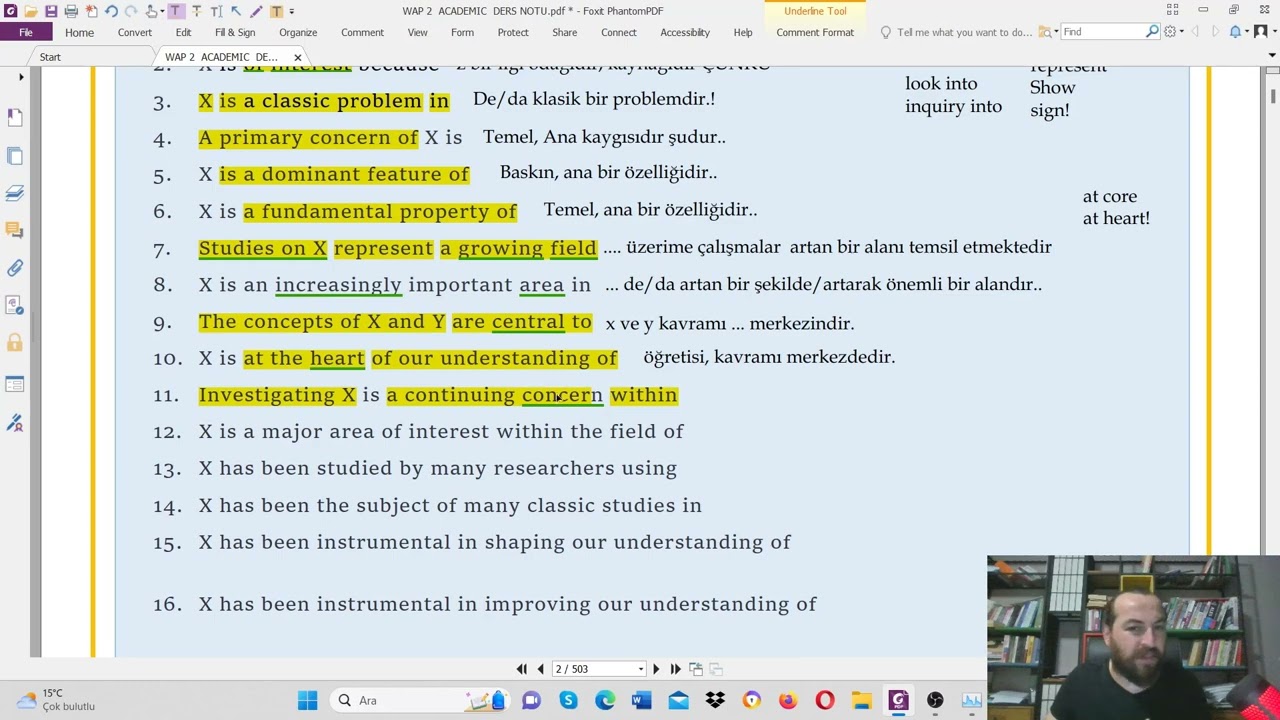This screenshot has height=720, width=1280.
Task: Pick the Select Annotation arrow tool
Action: (x=236, y=11)
